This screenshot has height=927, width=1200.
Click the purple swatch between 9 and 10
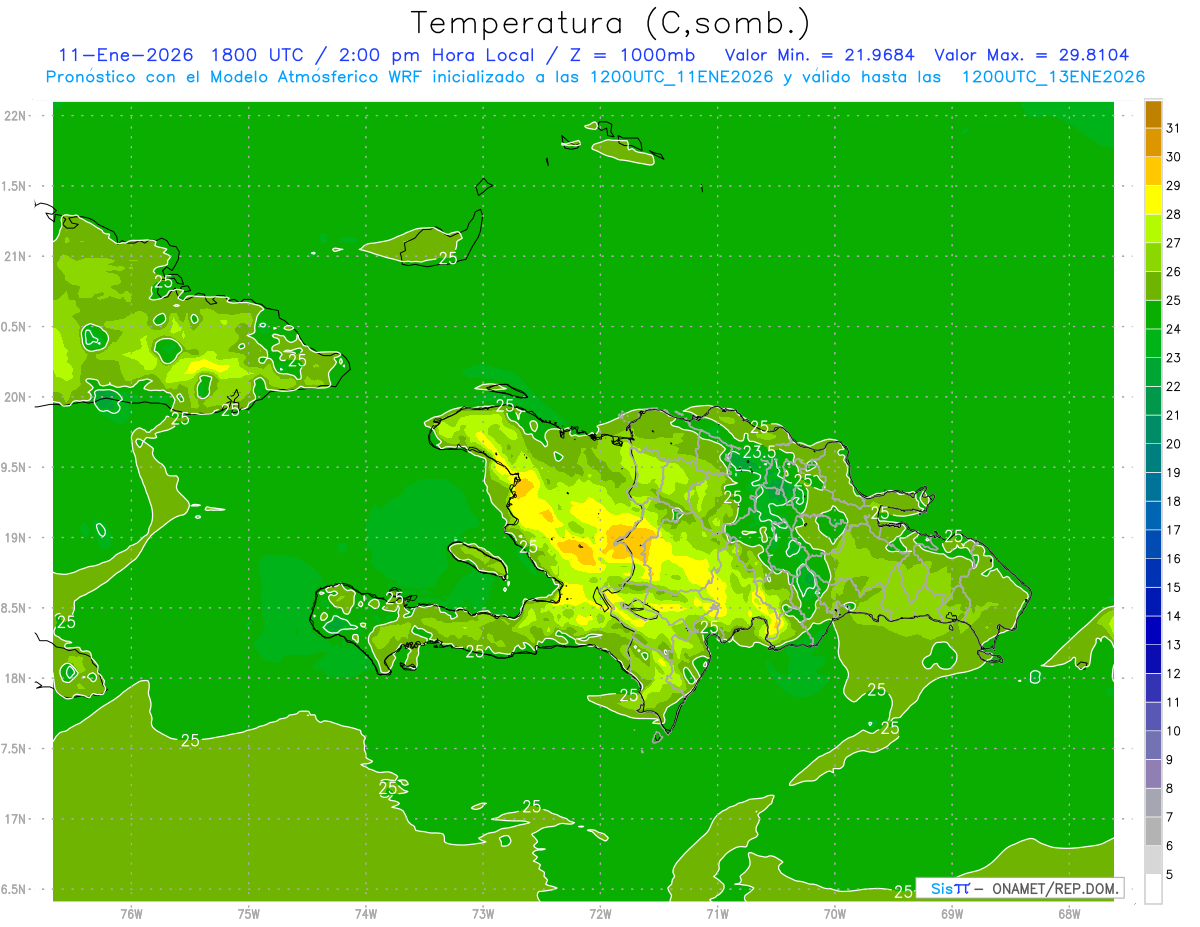(x=1153, y=745)
